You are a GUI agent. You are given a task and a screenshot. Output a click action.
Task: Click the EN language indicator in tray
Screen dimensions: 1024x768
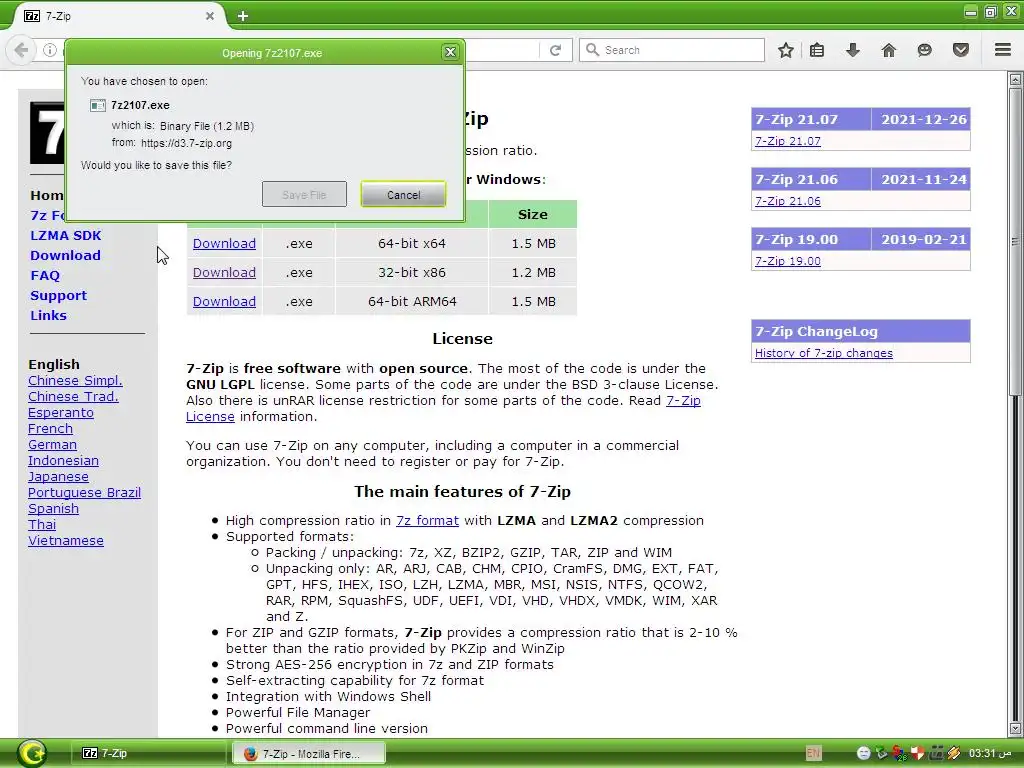[x=813, y=753]
